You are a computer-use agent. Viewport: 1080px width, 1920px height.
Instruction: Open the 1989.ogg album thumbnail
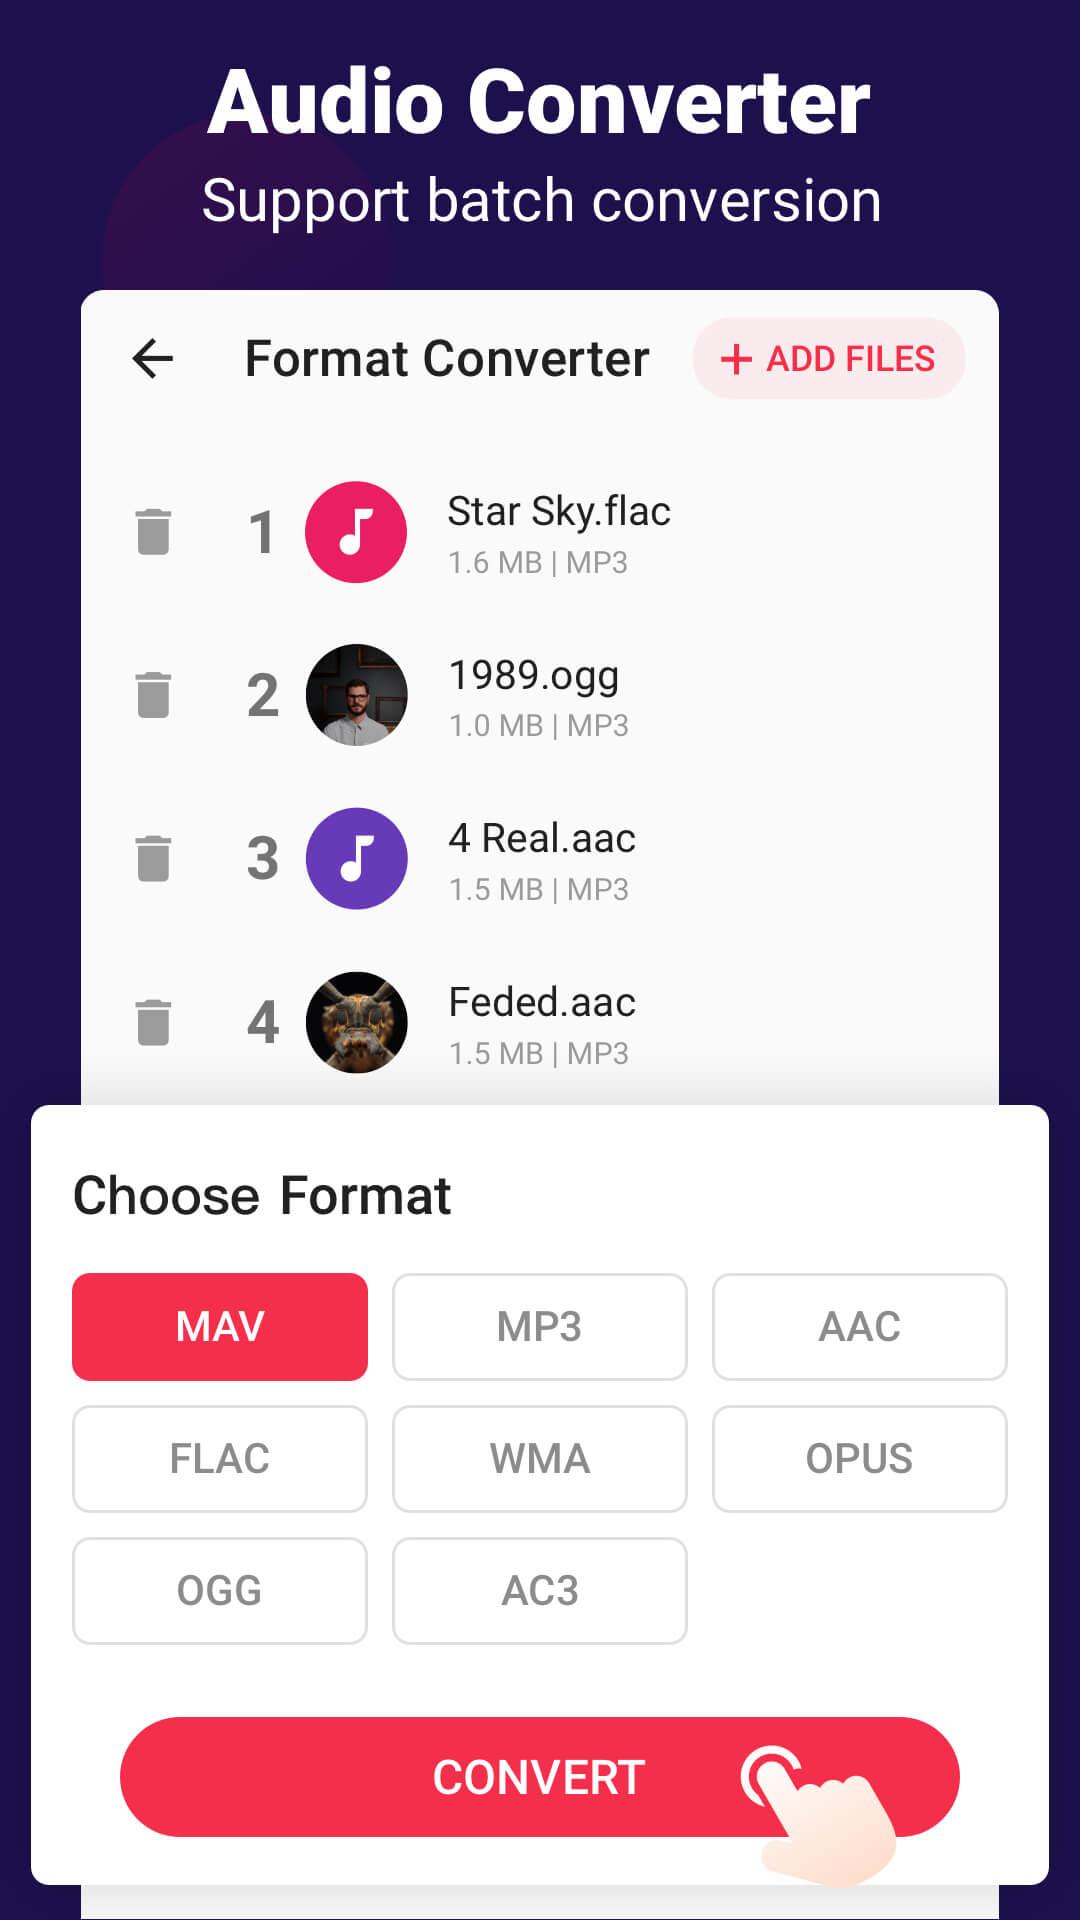356,694
